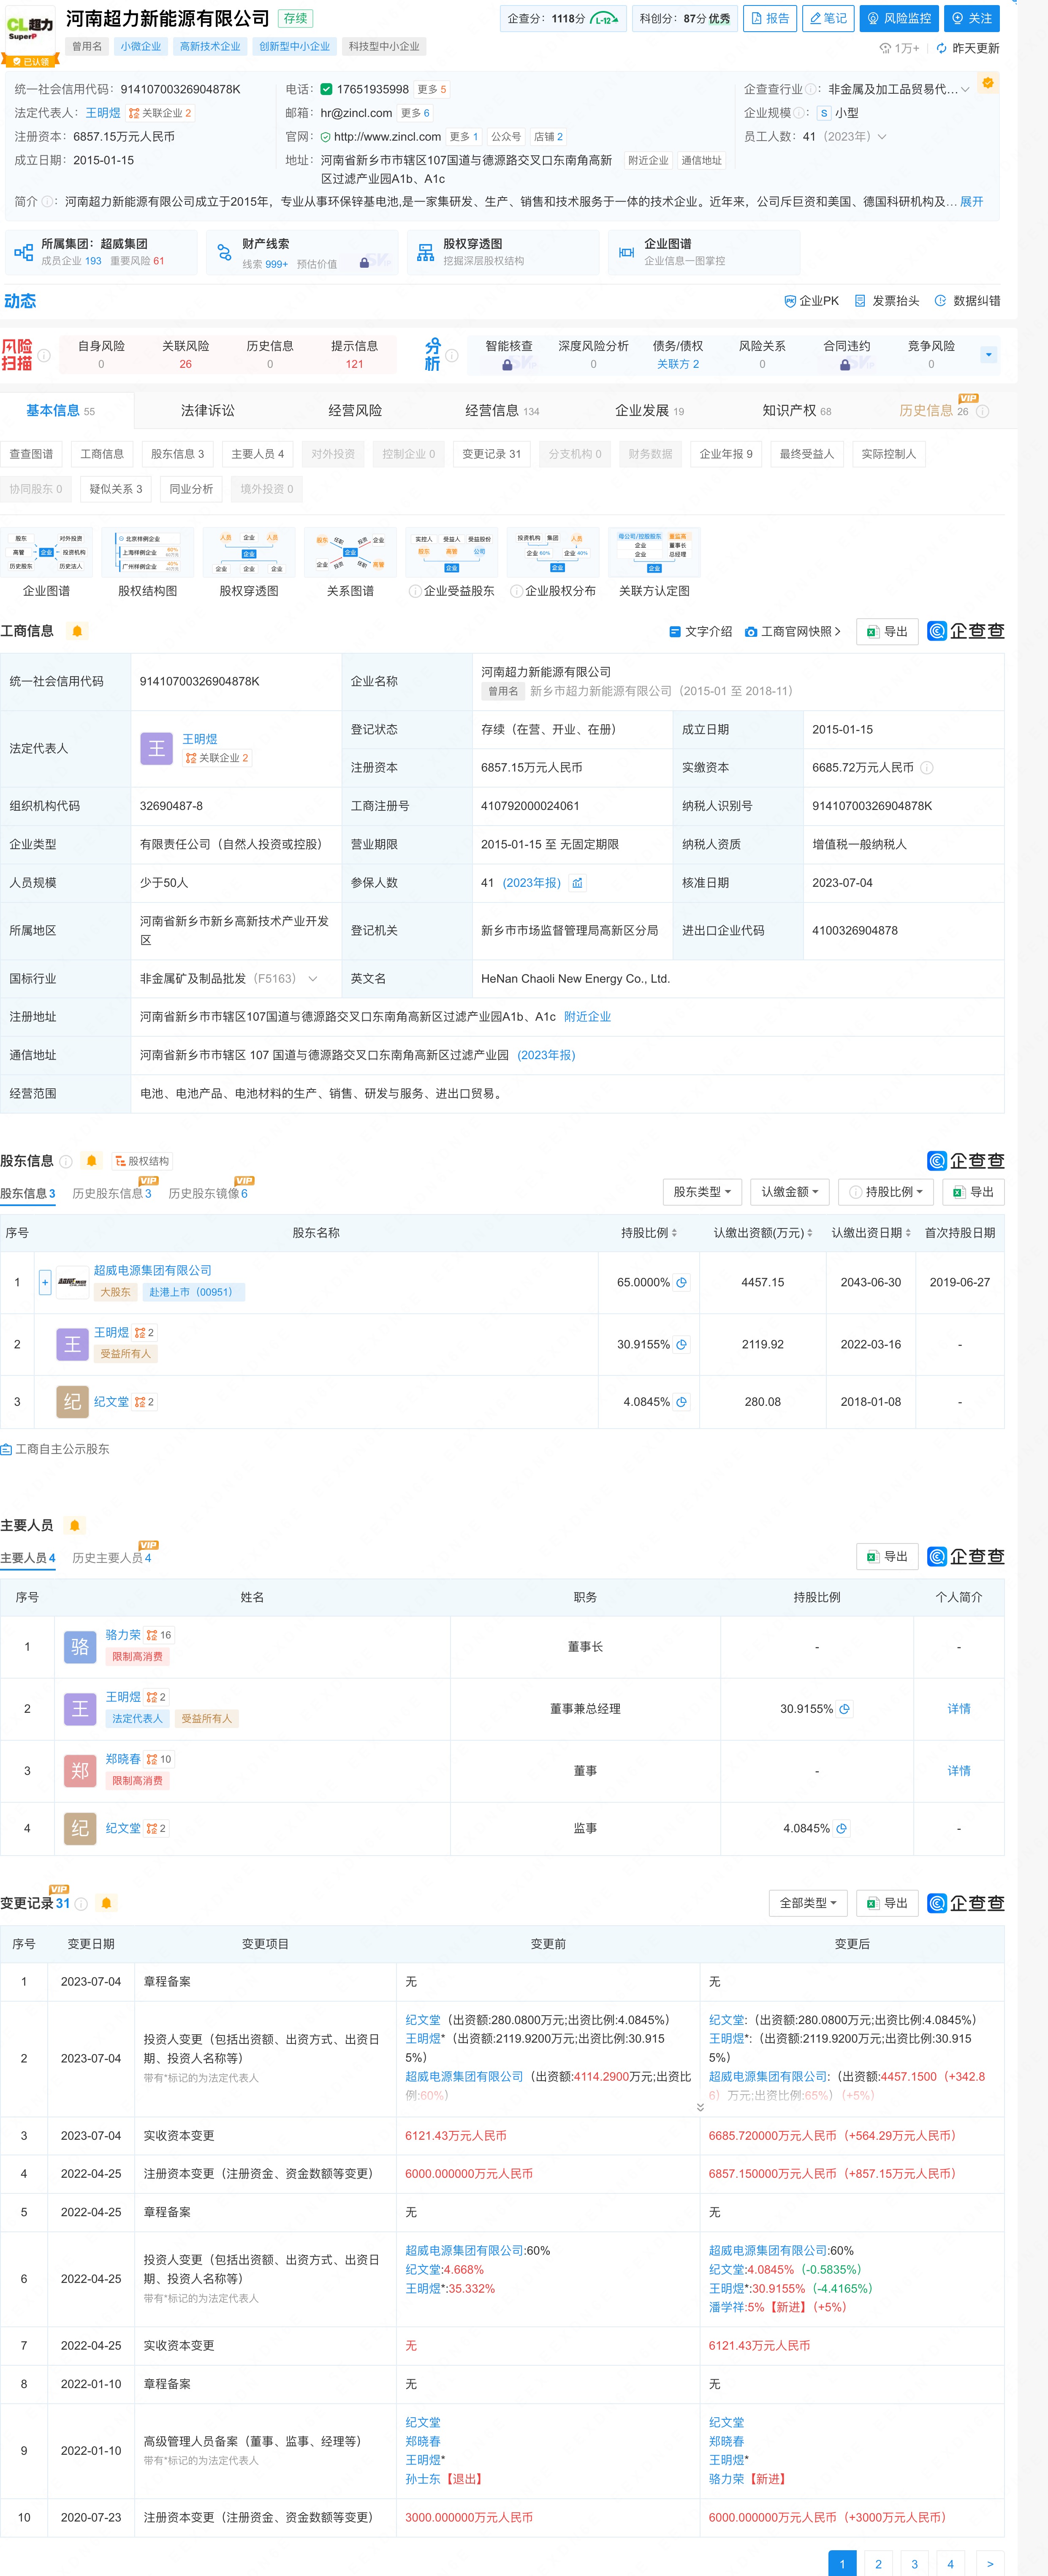1048x2576 pixels.
Task: Open the 关系图谱 thumbnail
Action: click(x=350, y=562)
